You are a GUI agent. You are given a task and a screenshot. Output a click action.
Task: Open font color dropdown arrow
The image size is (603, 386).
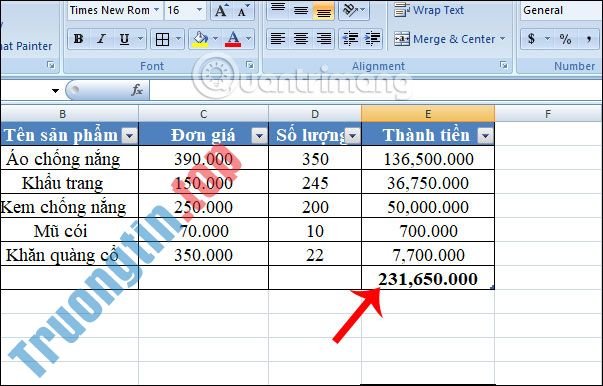click(248, 39)
